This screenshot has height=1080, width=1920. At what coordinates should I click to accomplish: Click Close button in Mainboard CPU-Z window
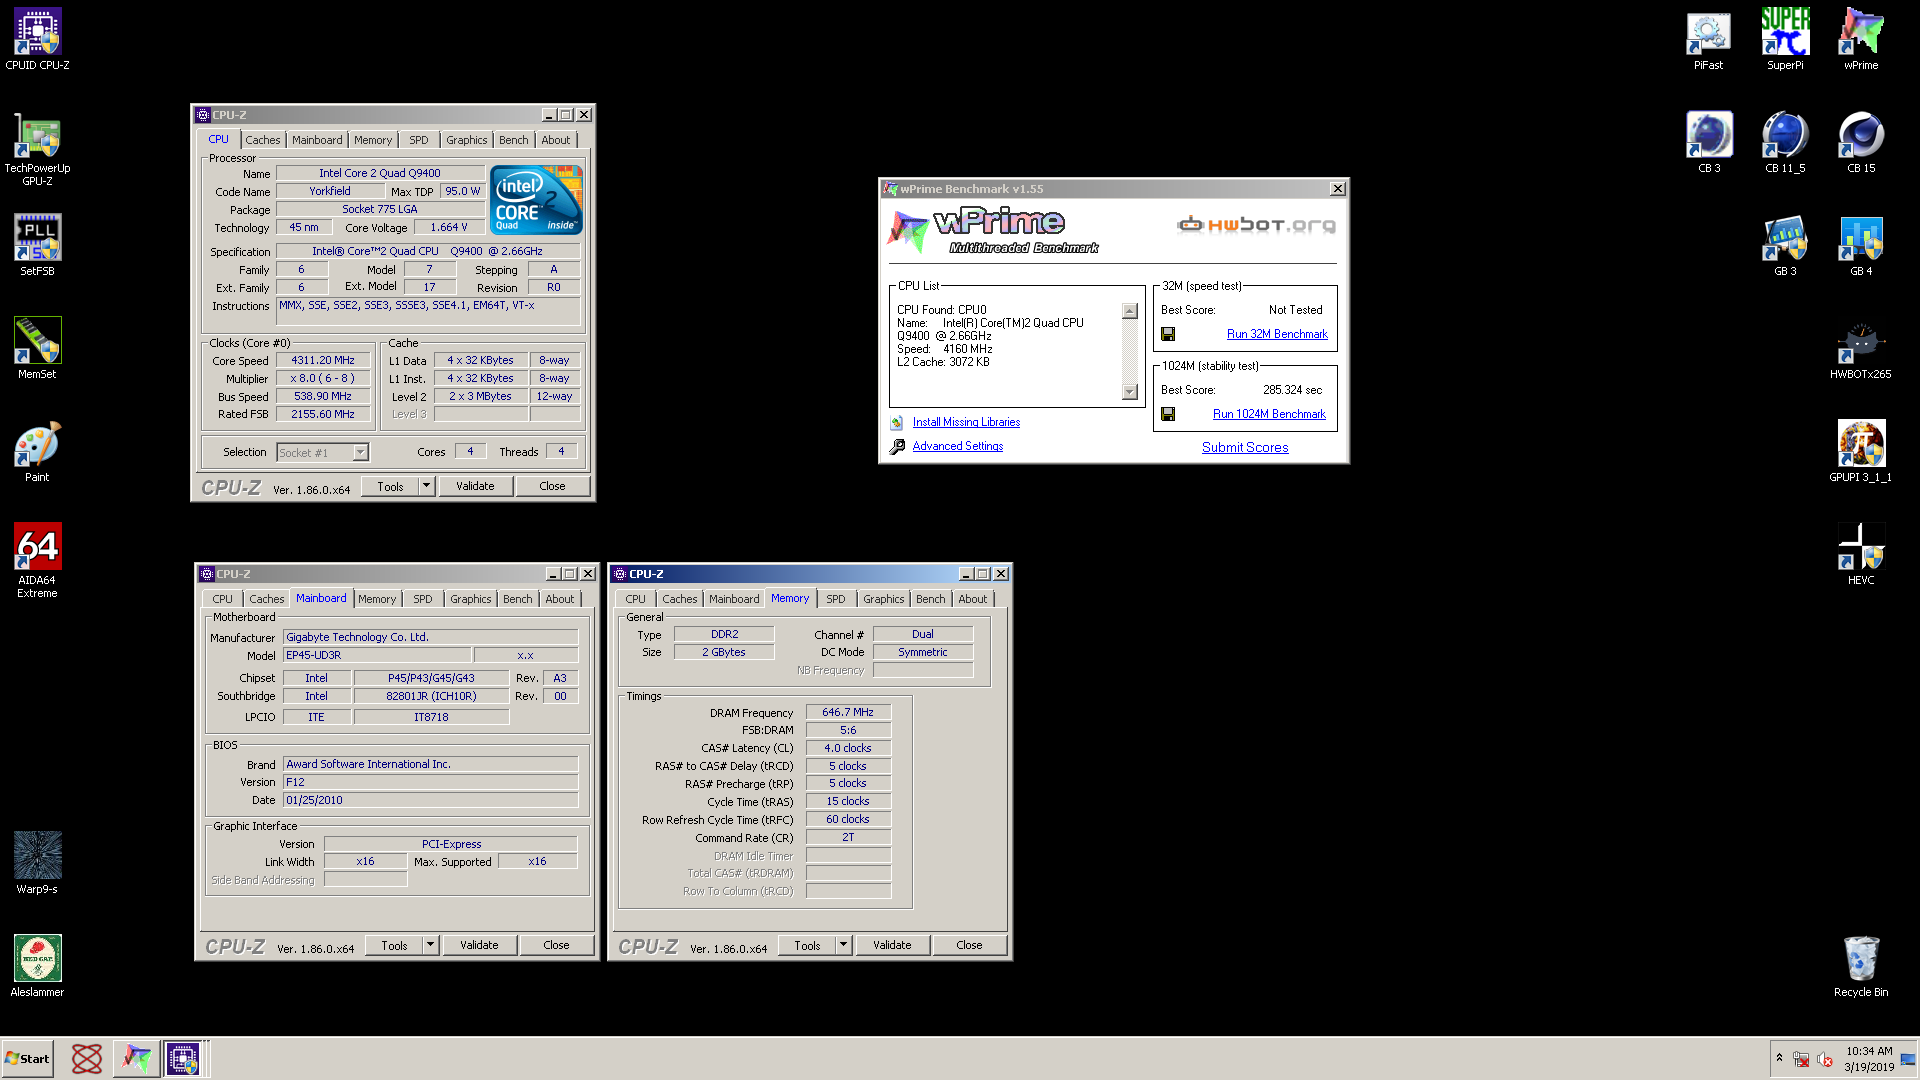click(x=556, y=945)
